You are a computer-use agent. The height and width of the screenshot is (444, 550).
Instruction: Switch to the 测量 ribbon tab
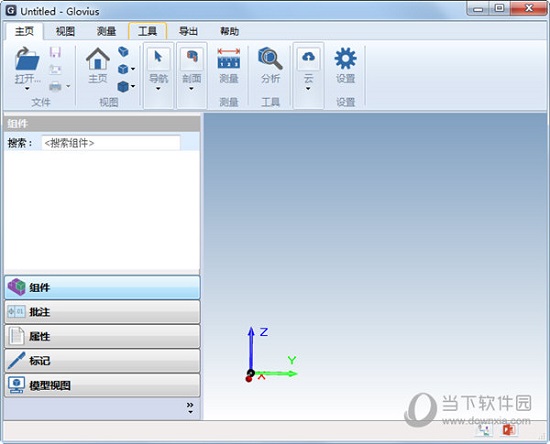(x=106, y=31)
